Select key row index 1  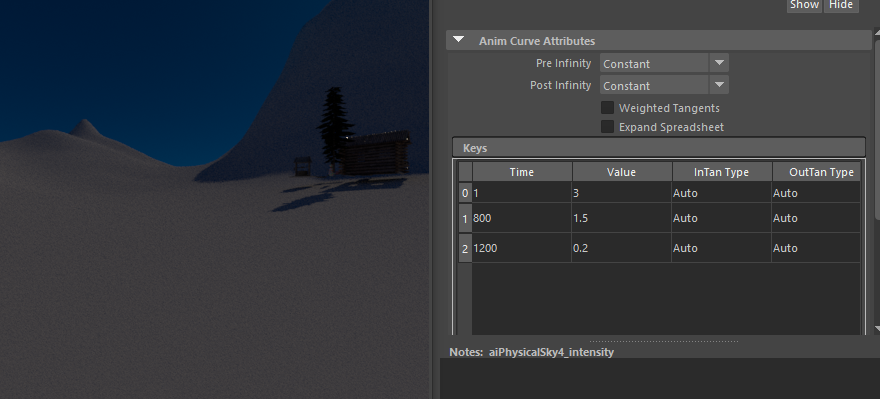[465, 218]
